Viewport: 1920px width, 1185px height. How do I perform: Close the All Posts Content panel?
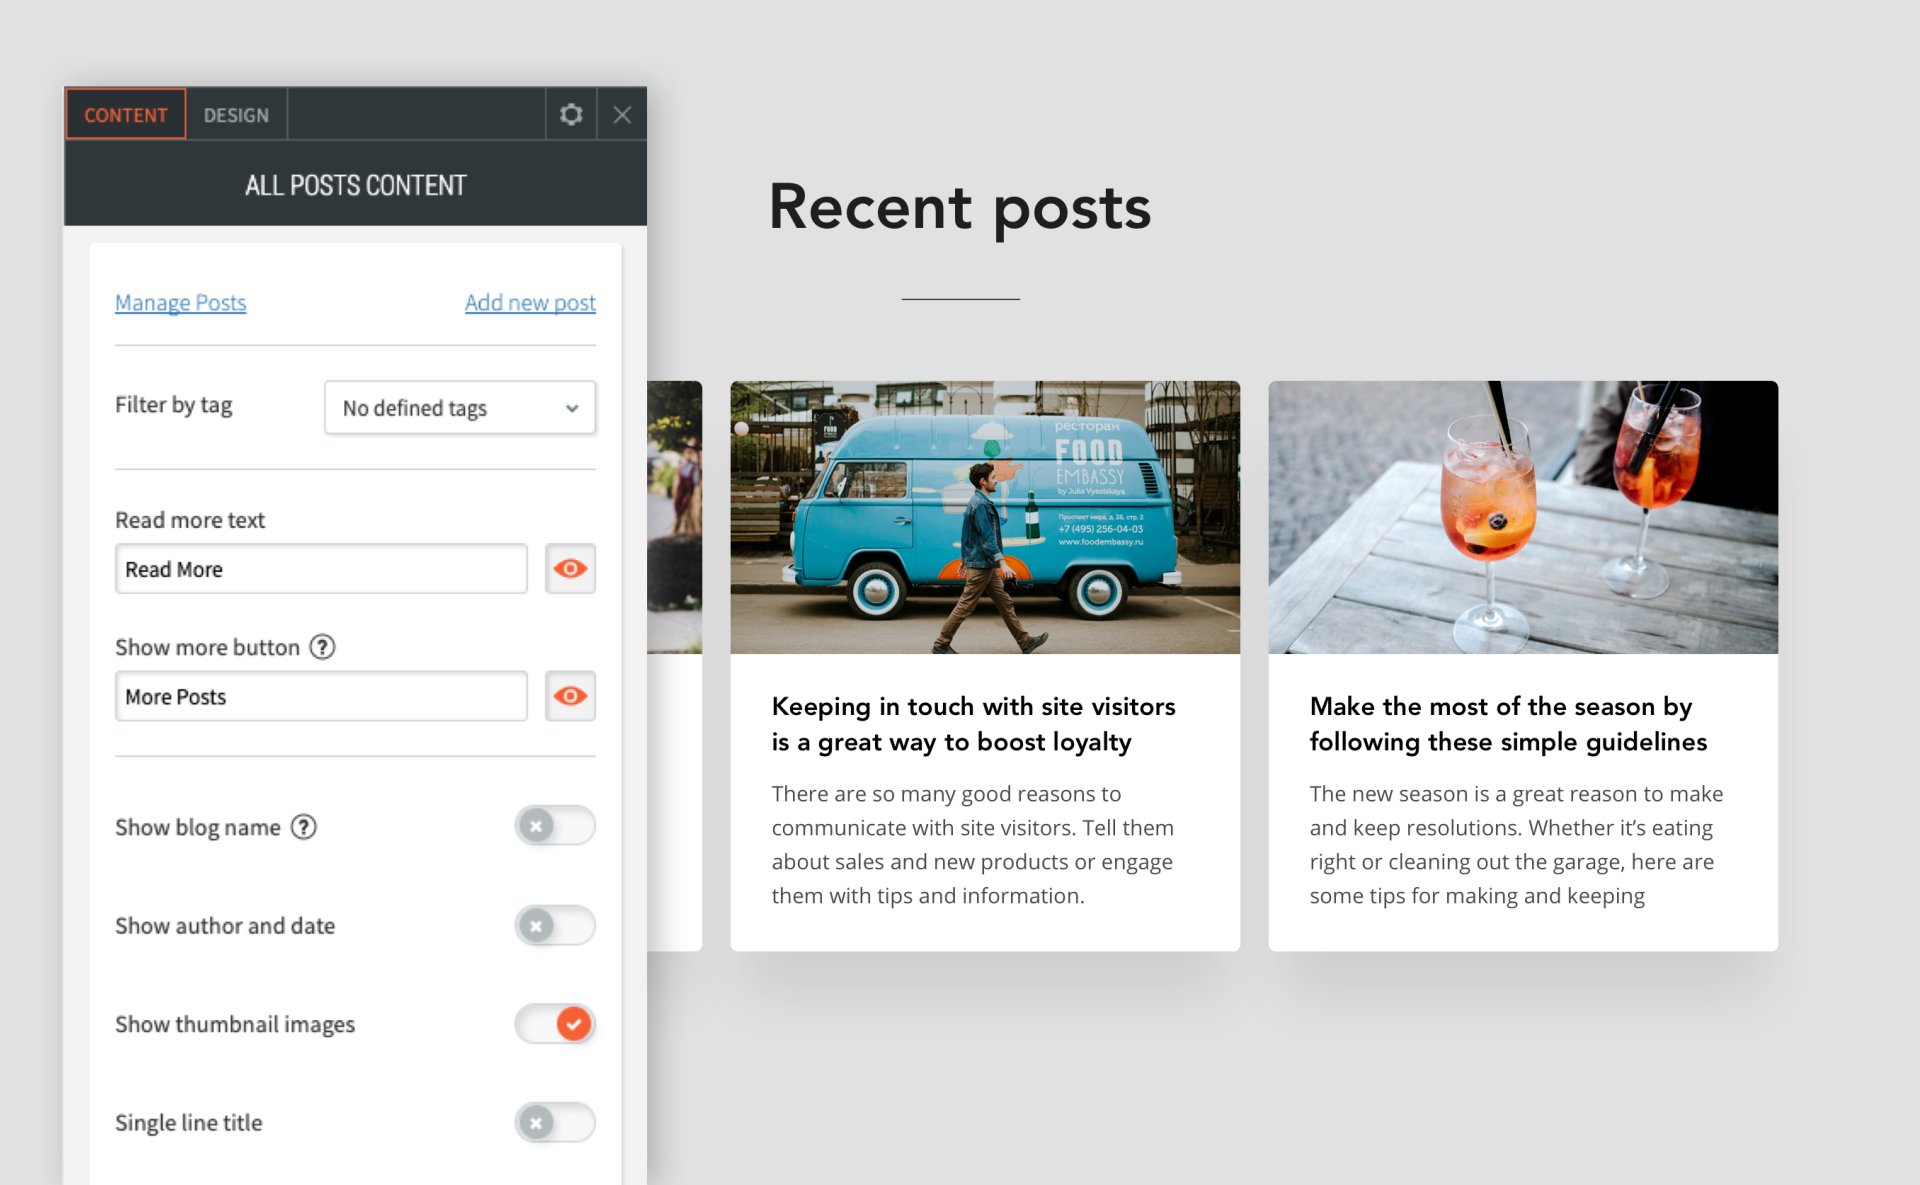coord(622,115)
